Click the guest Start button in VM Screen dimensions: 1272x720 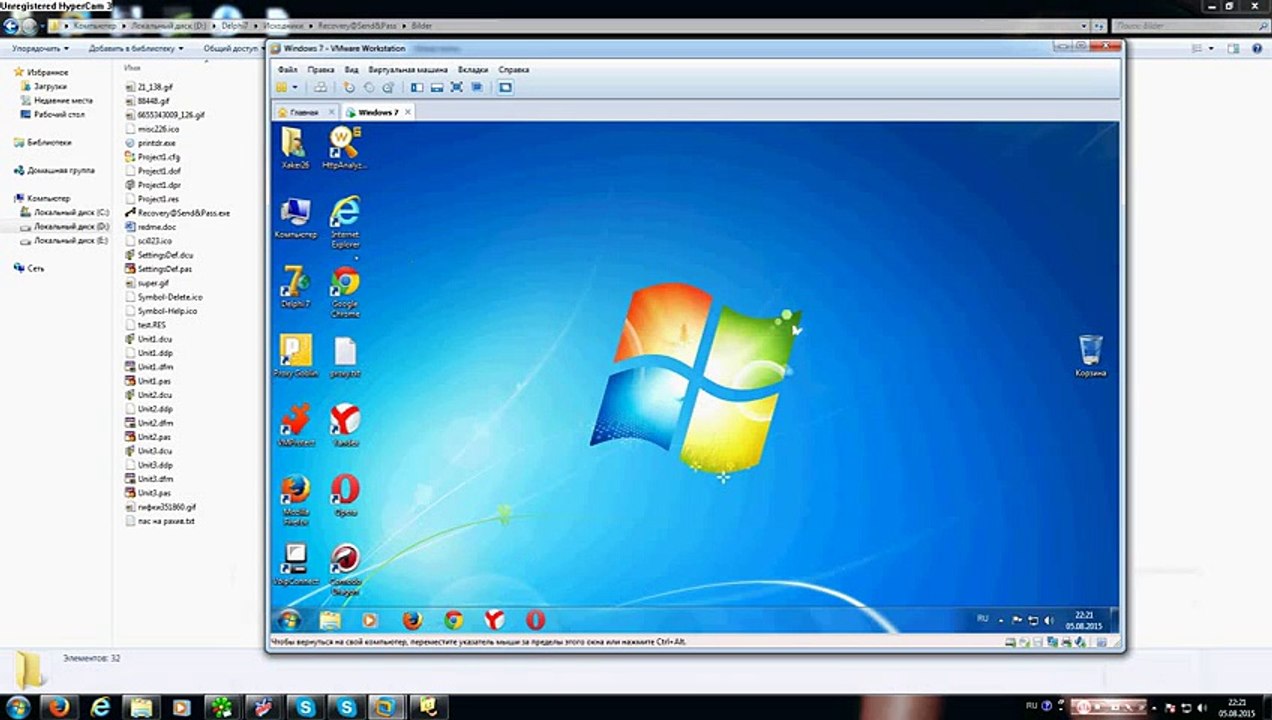[289, 620]
